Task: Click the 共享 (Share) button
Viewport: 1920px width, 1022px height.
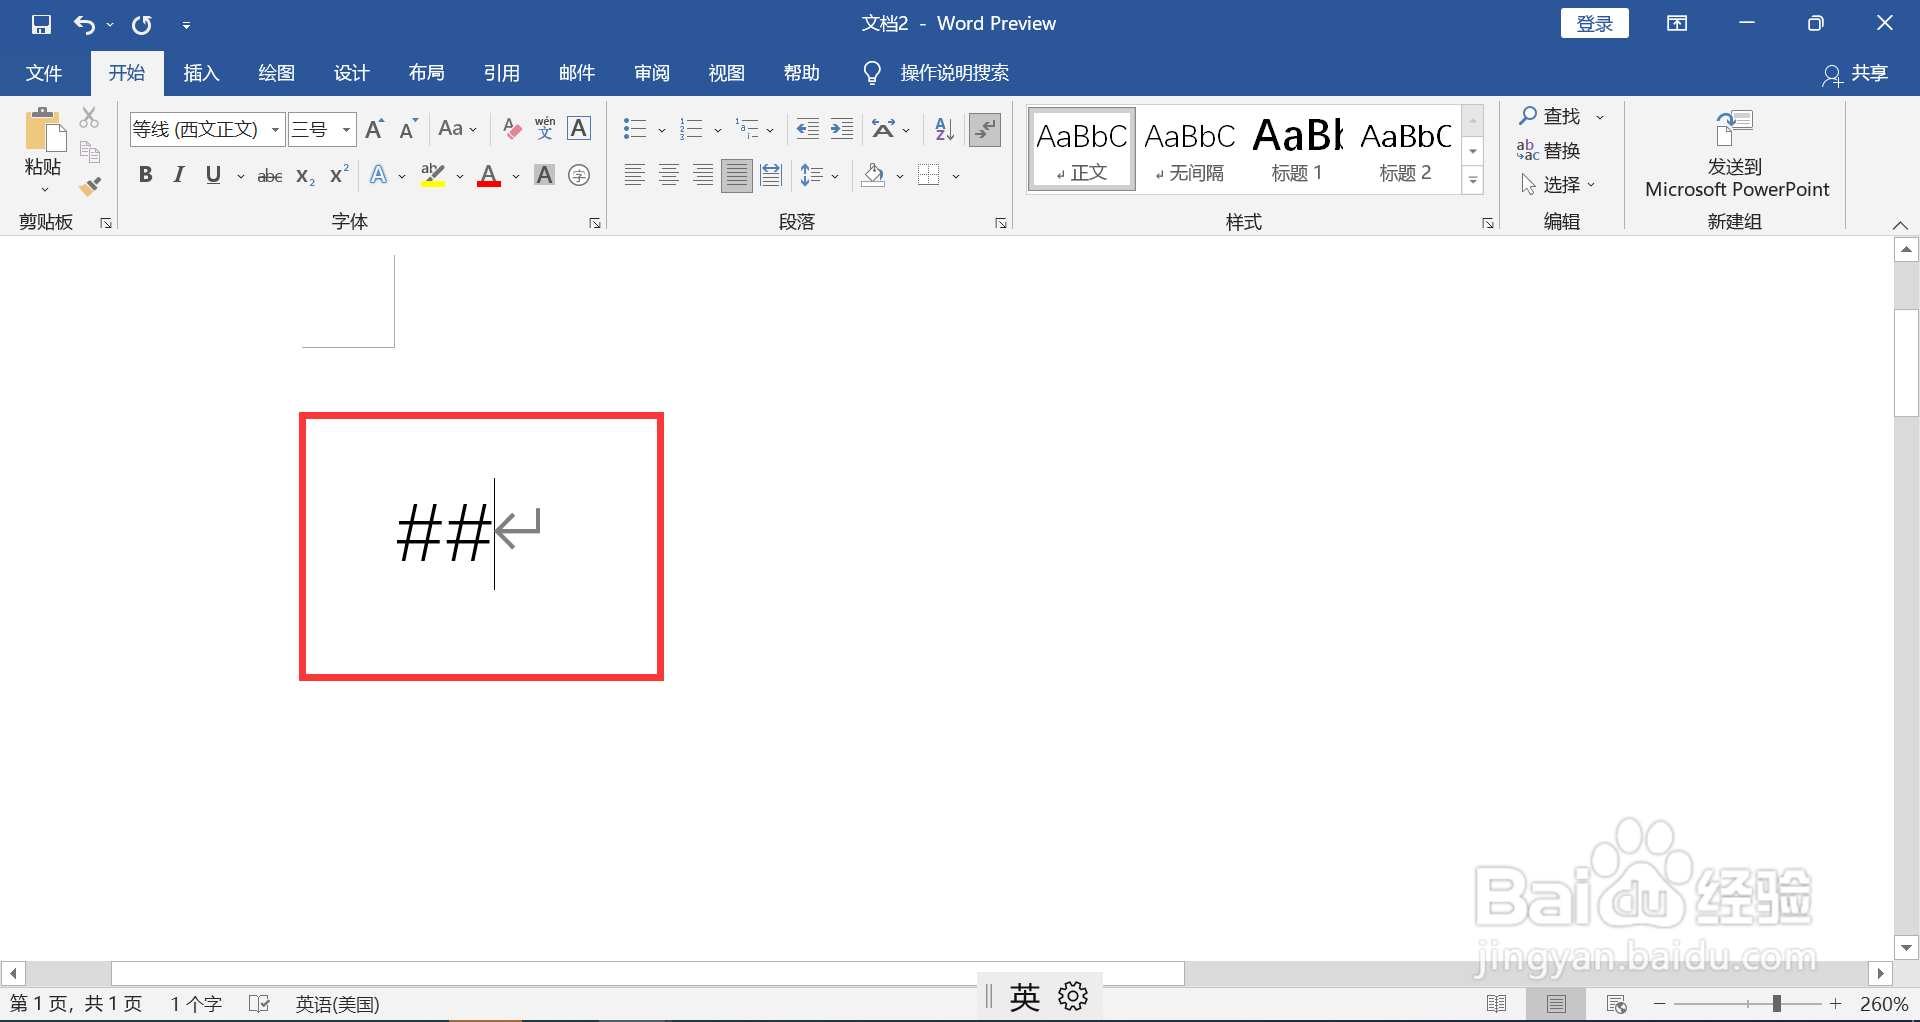Action: pos(1856,73)
